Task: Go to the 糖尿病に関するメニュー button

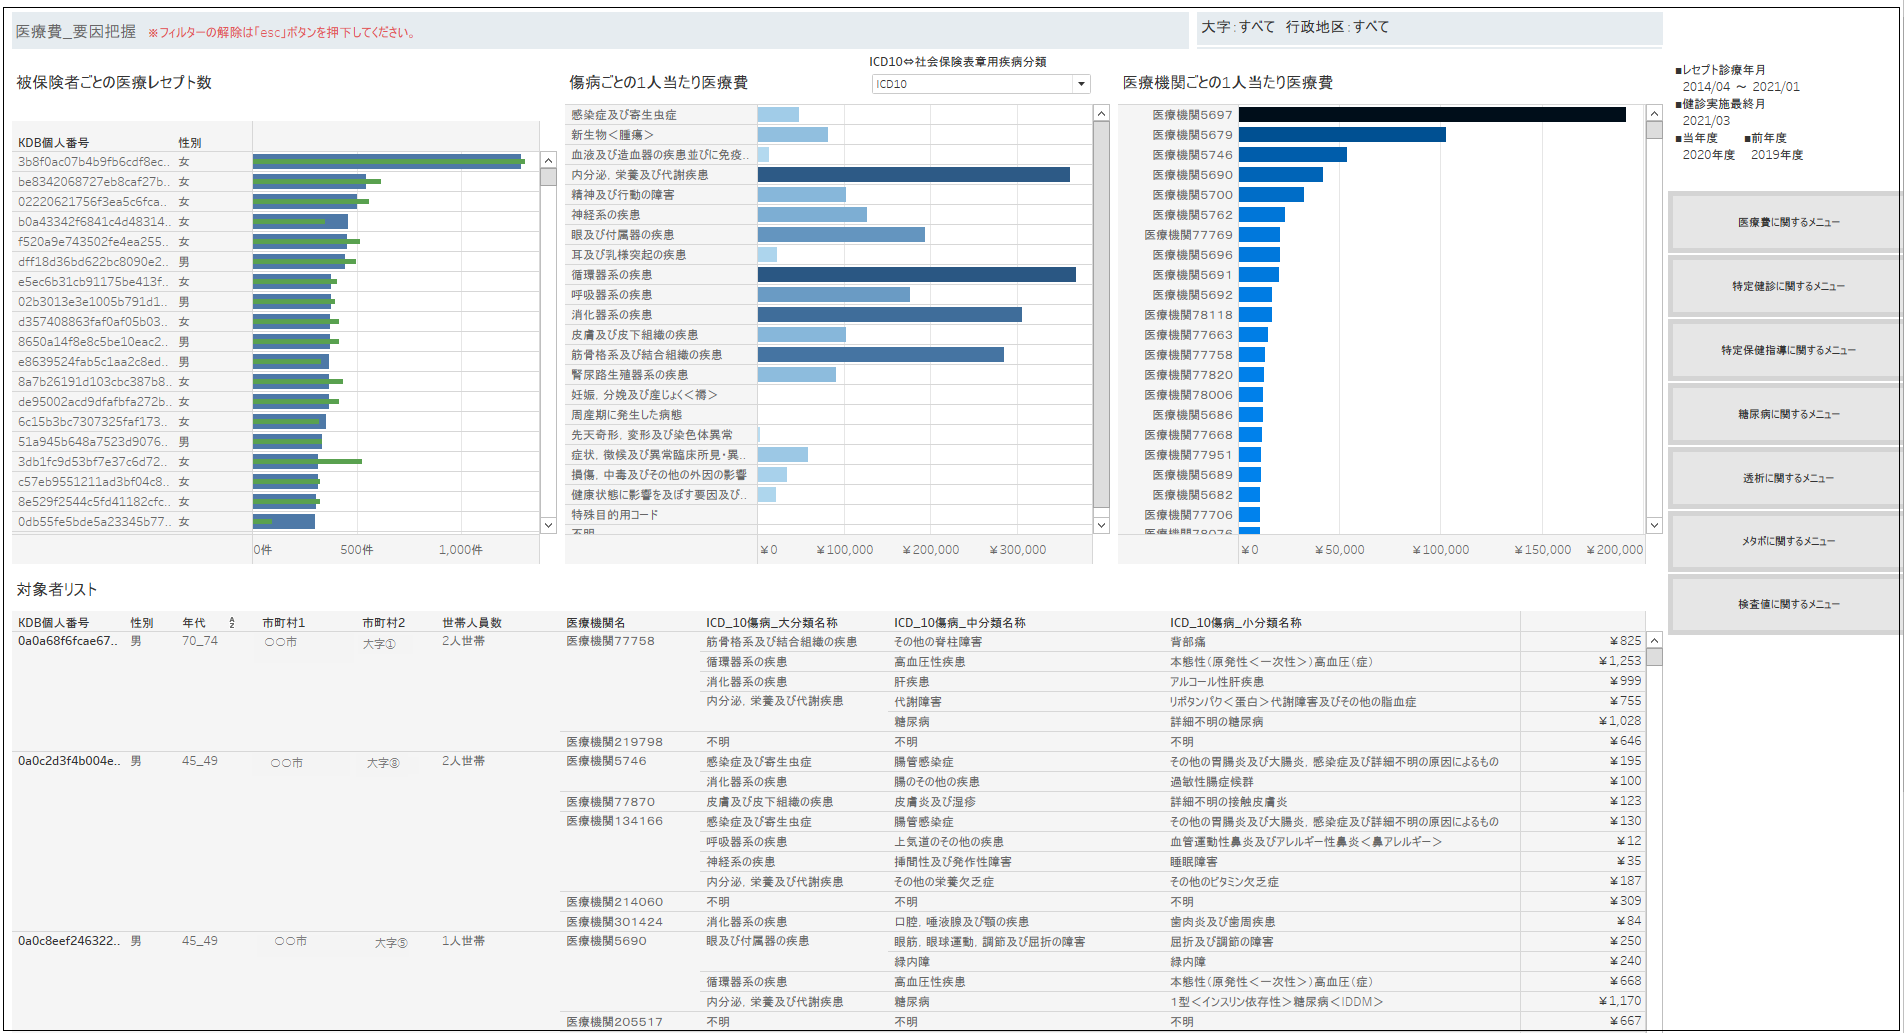Action: click(1788, 414)
